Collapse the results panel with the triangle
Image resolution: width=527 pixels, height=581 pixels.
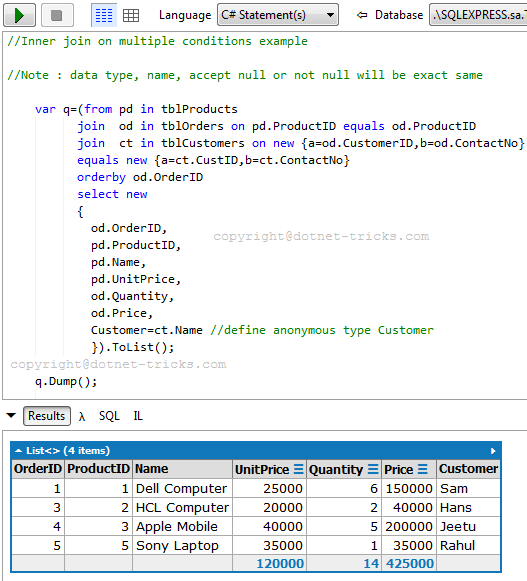tap(11, 415)
